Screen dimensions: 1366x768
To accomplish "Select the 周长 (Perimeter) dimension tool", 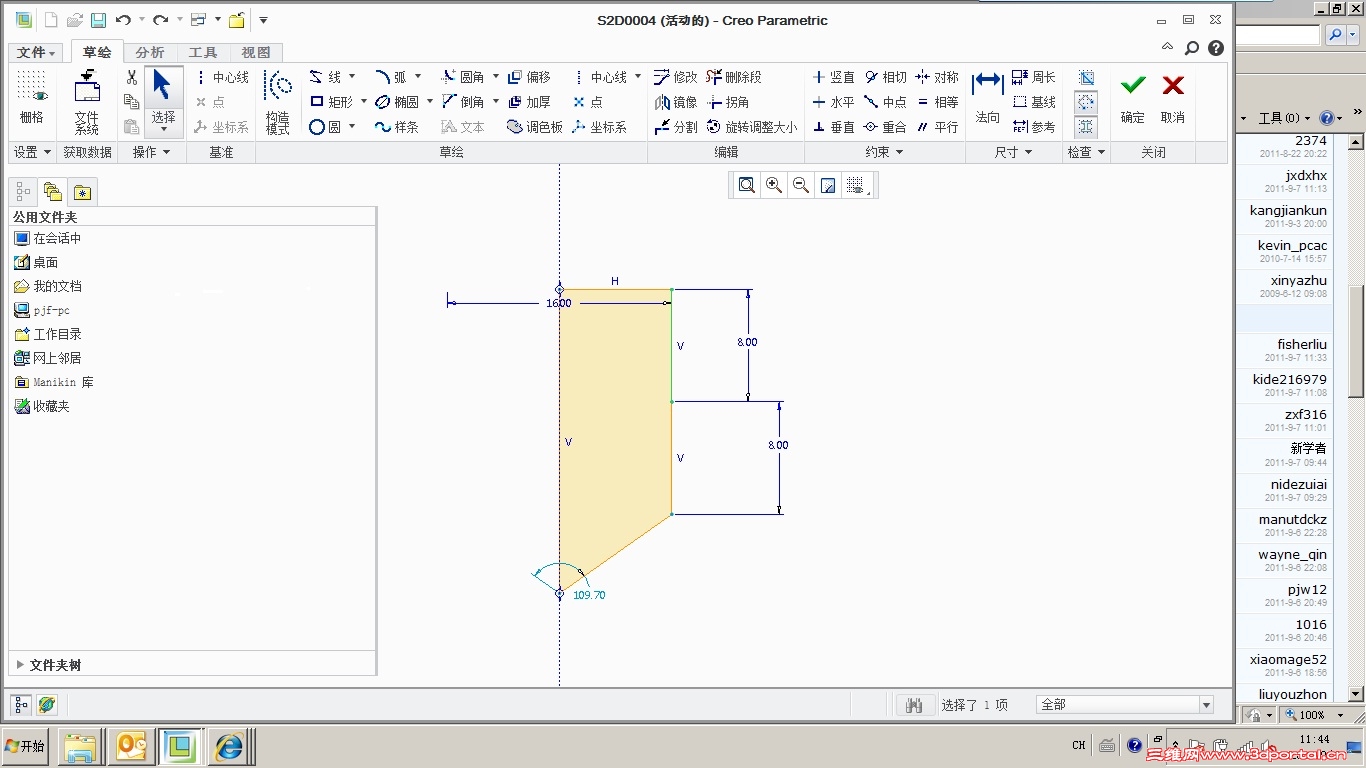I will point(1034,77).
